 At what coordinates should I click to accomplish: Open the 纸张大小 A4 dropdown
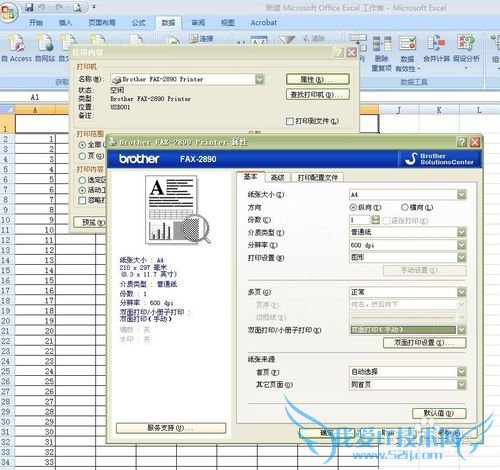coord(462,194)
